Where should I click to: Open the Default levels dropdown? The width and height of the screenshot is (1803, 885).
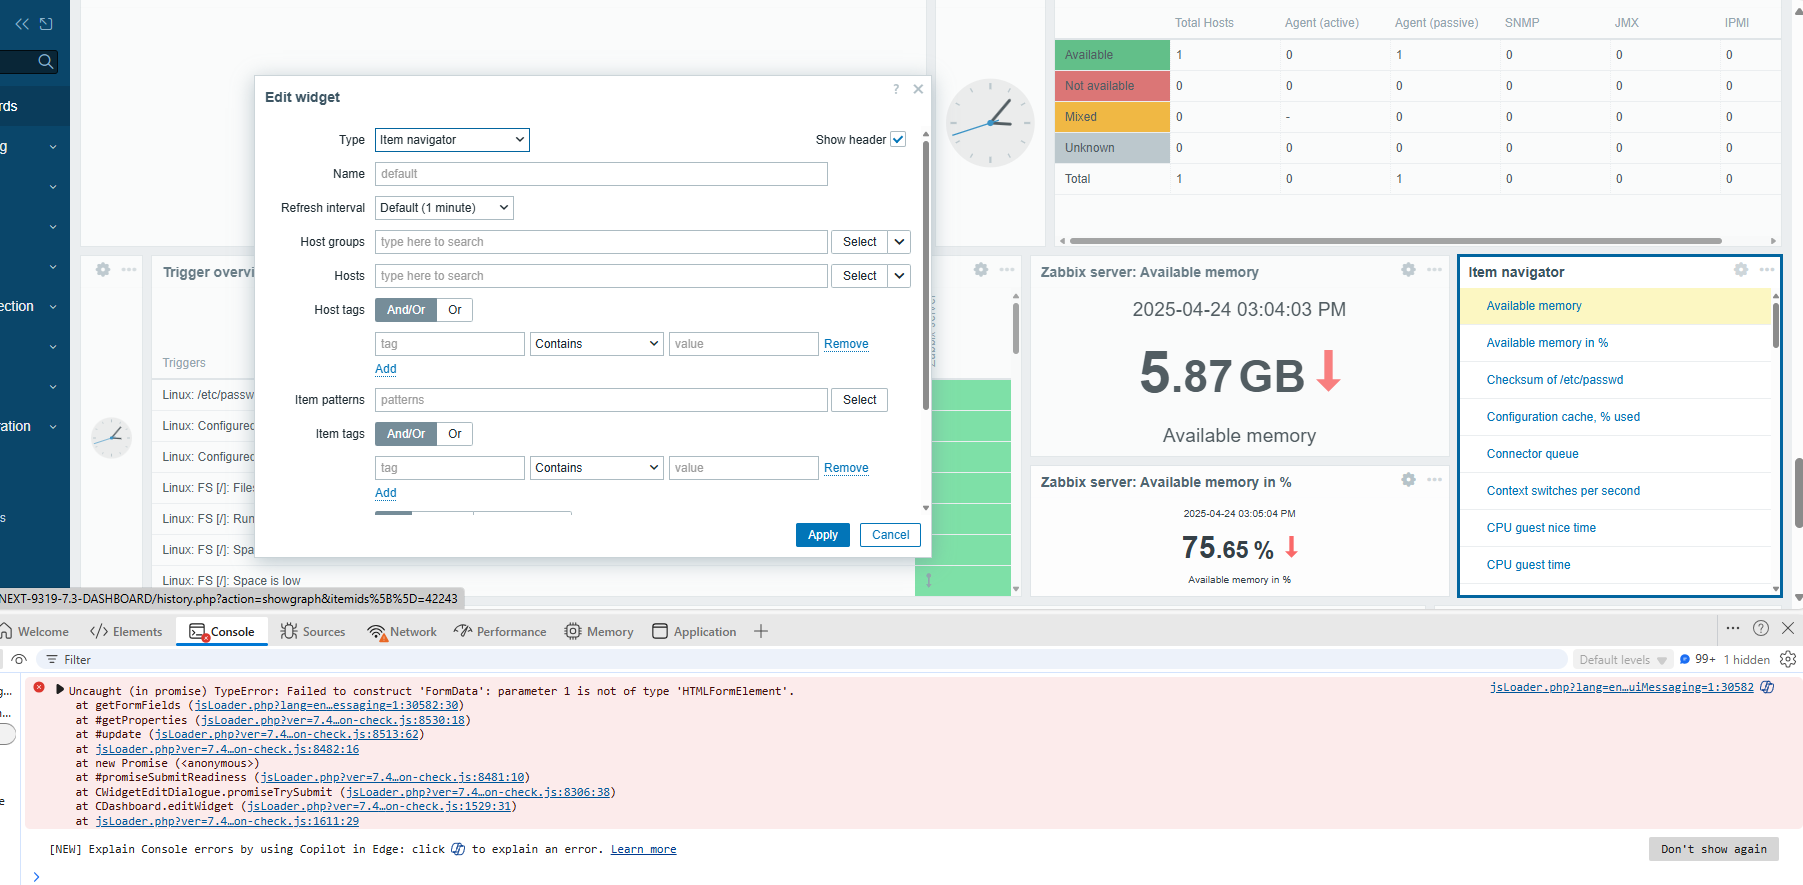[1622, 660]
